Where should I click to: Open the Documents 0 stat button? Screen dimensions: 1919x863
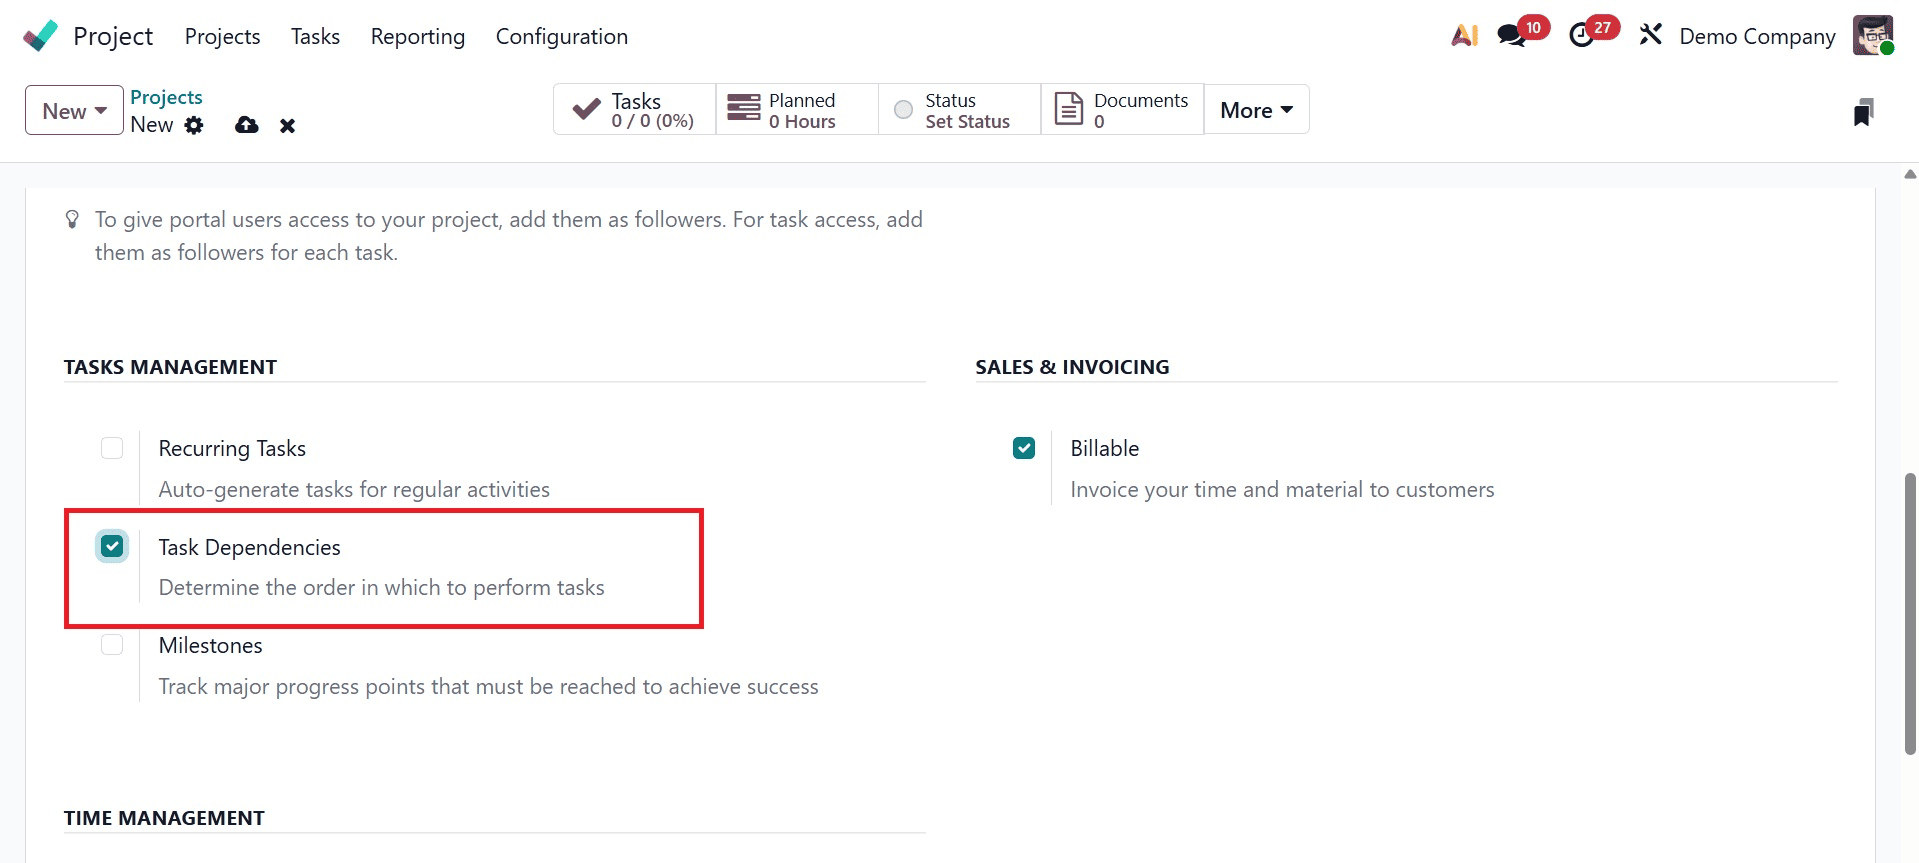[x=1122, y=110]
